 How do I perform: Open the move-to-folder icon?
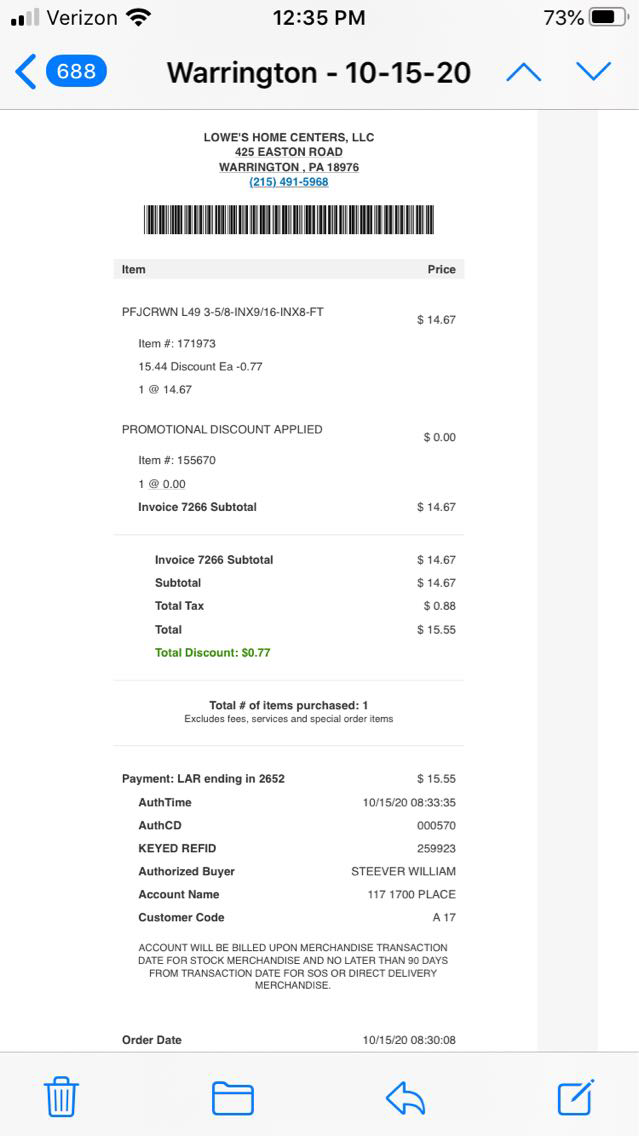233,1098
